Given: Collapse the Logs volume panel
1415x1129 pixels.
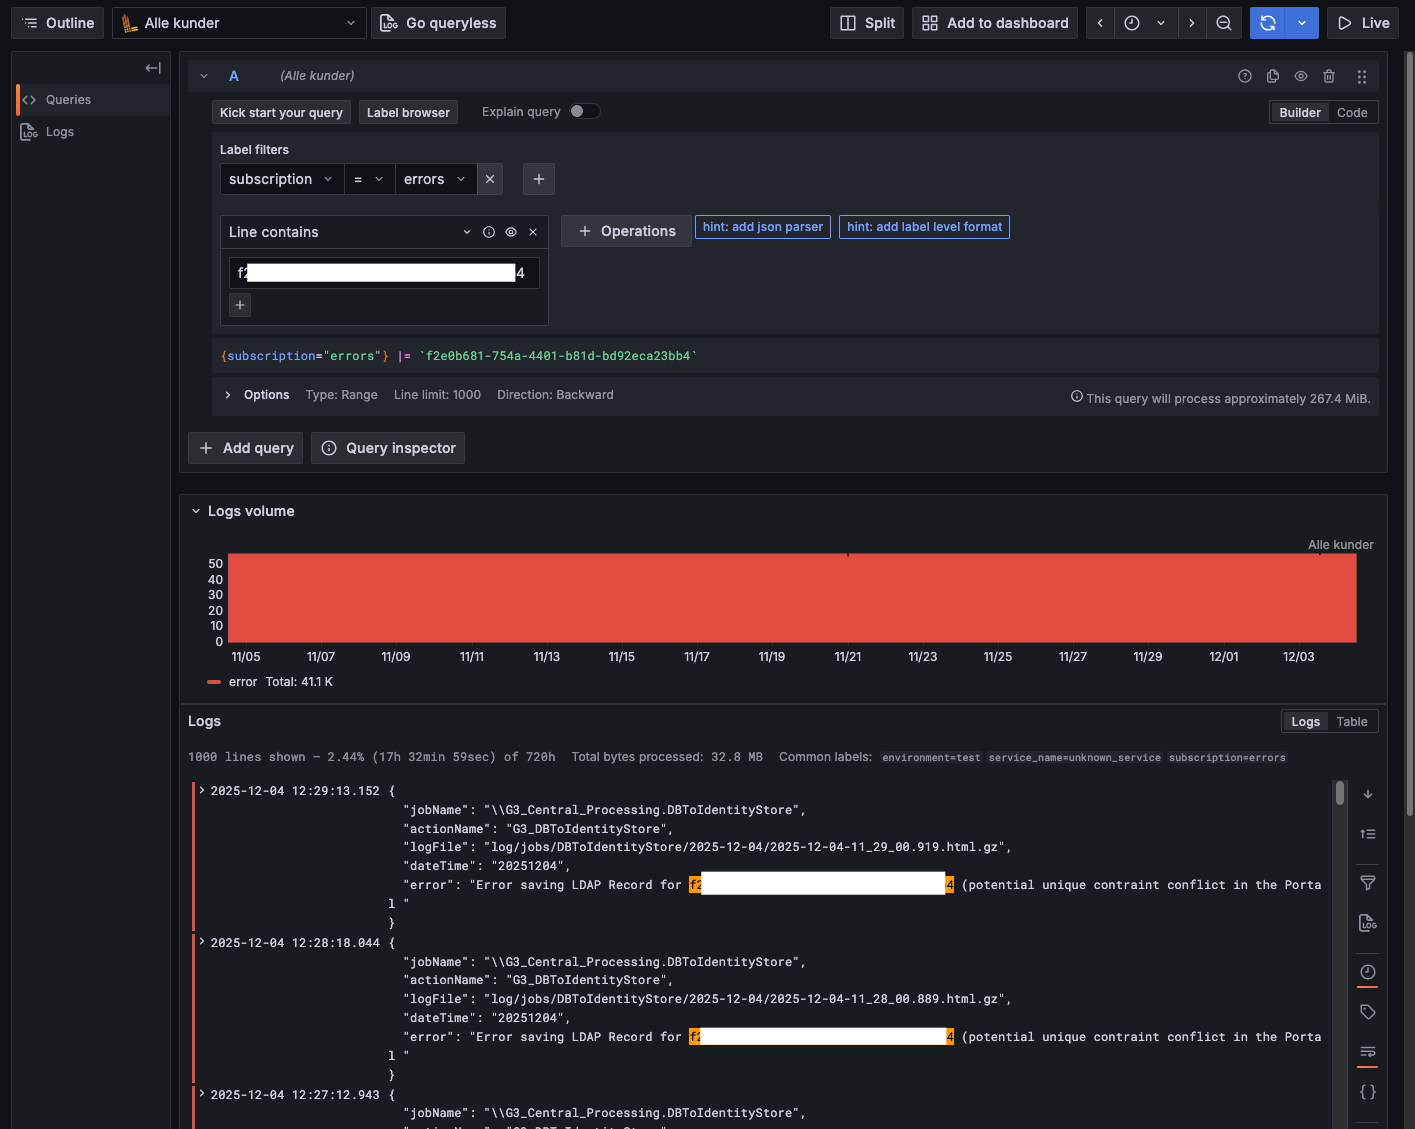Looking at the screenshot, I should [196, 511].
